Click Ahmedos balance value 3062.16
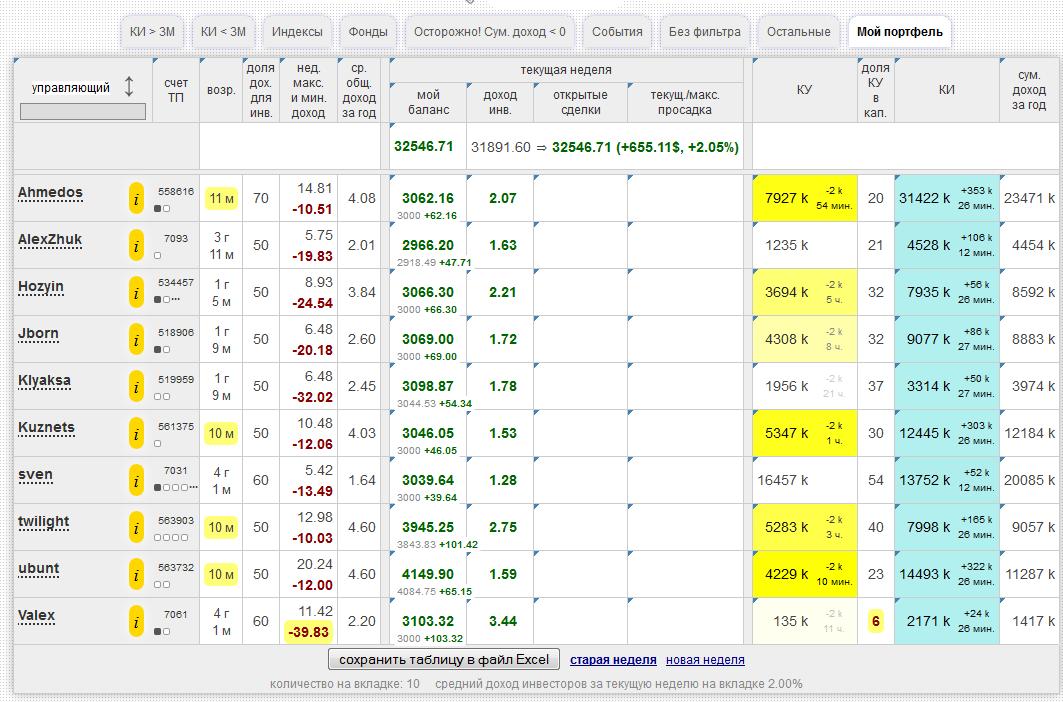Viewport: 1063px width, 702px height. click(428, 198)
